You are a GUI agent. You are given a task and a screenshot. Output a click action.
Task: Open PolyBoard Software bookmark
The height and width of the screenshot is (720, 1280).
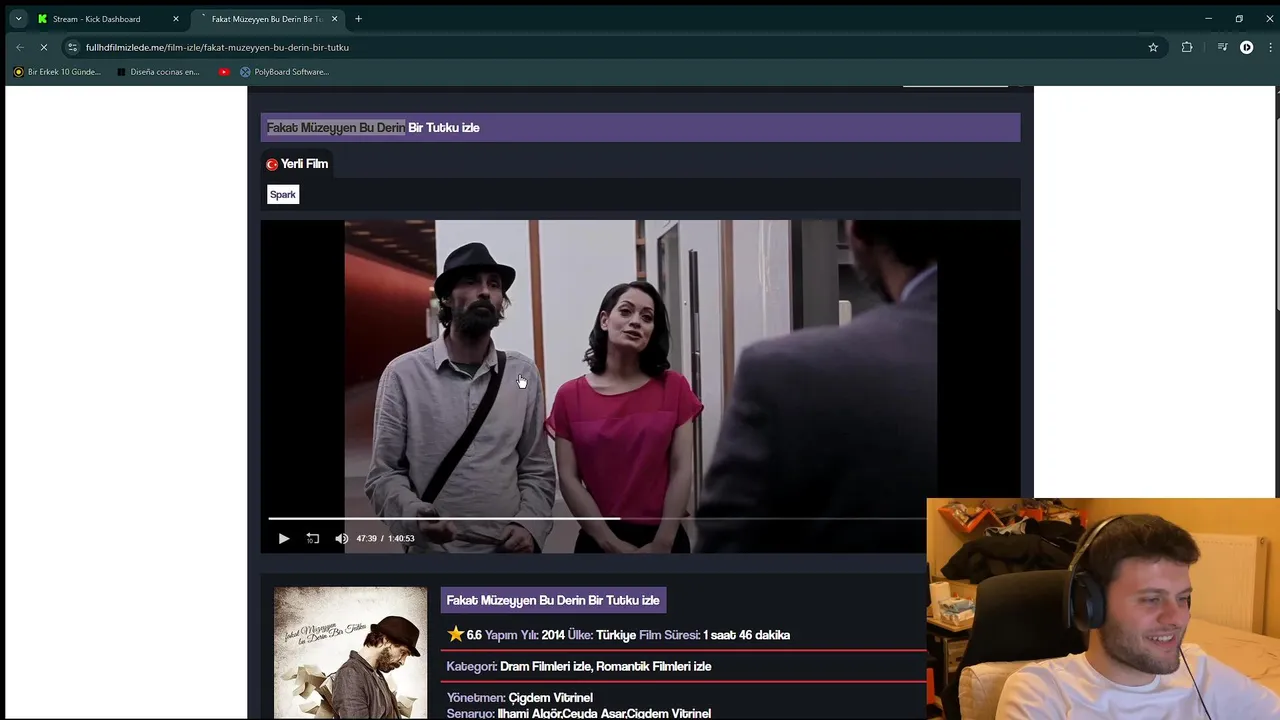coord(284,72)
